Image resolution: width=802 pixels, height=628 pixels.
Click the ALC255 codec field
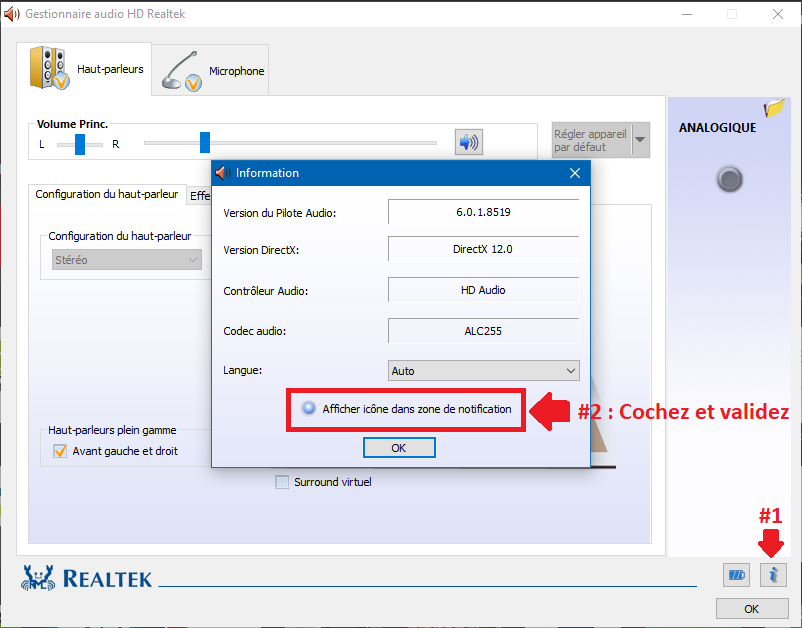point(483,331)
